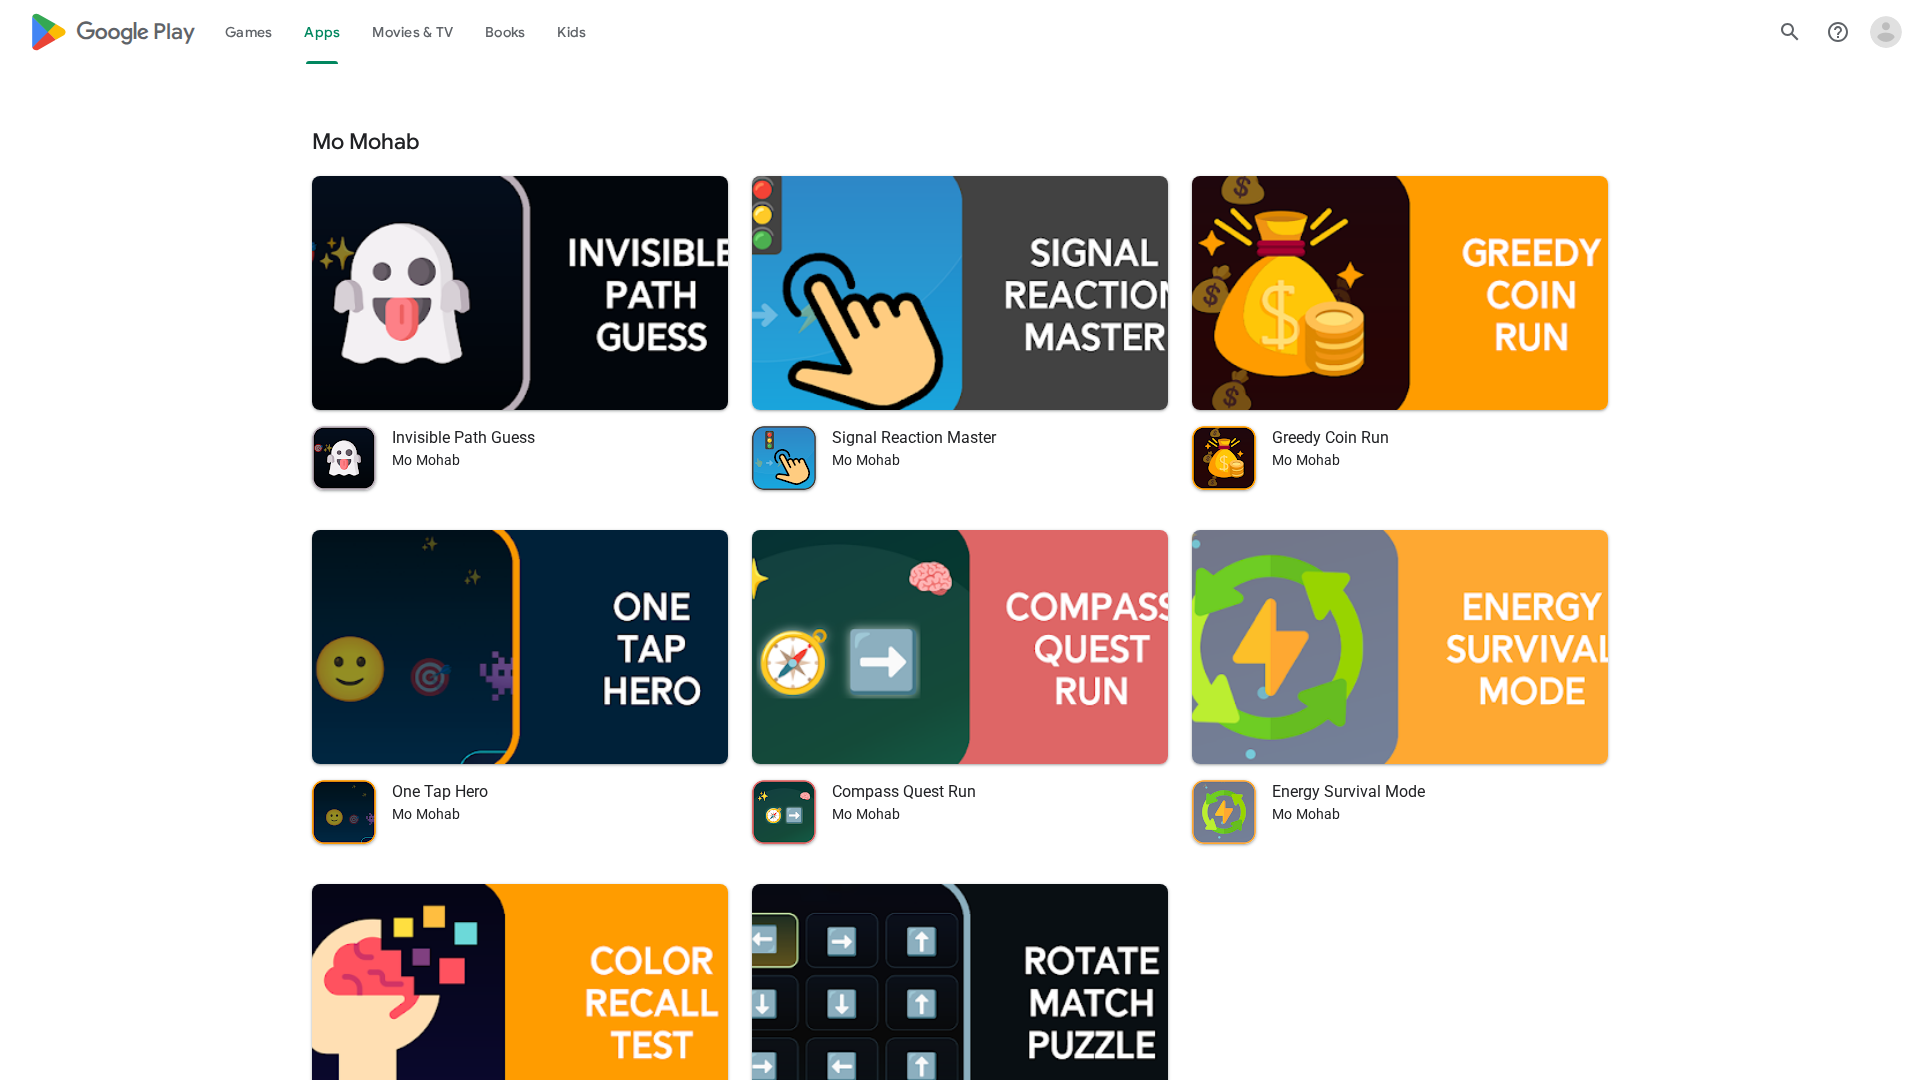Select the Apps tab
Screen dimensions: 1920x1080
322,32
